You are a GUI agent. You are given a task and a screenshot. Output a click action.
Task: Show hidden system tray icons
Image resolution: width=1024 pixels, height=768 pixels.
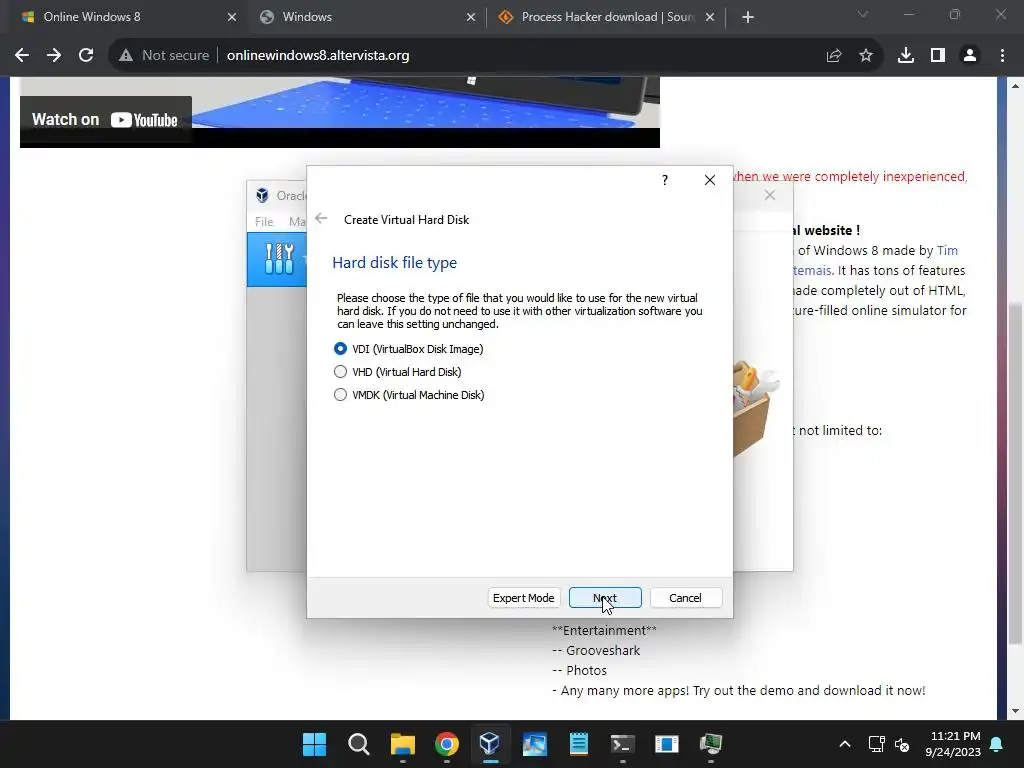pos(844,744)
